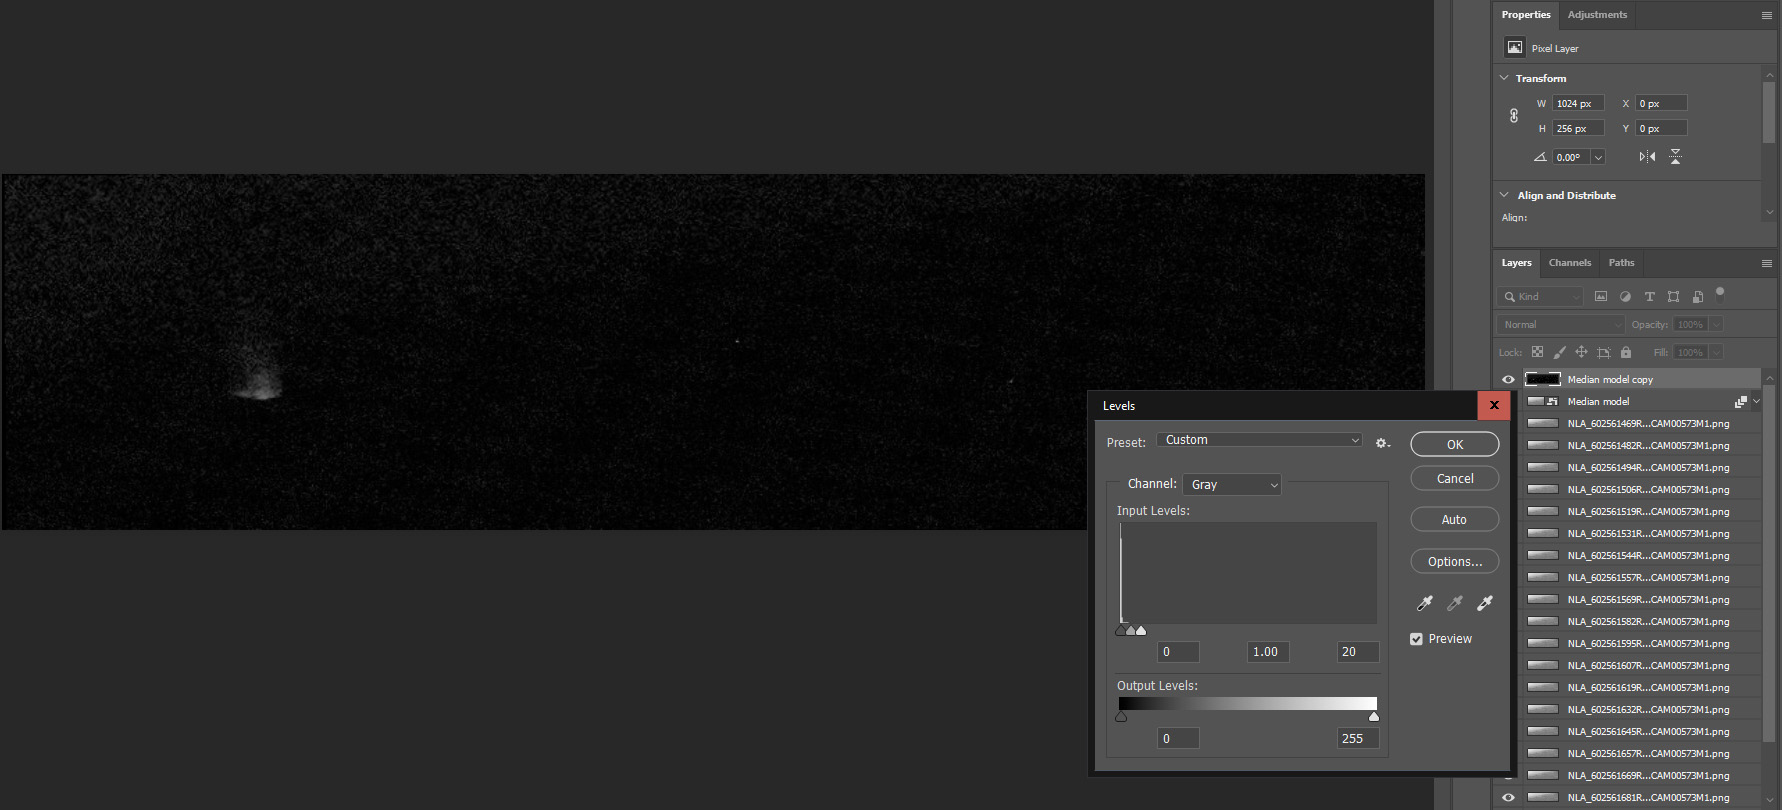Click the Auto button in Levels
This screenshot has width=1782, height=810.
tap(1454, 520)
